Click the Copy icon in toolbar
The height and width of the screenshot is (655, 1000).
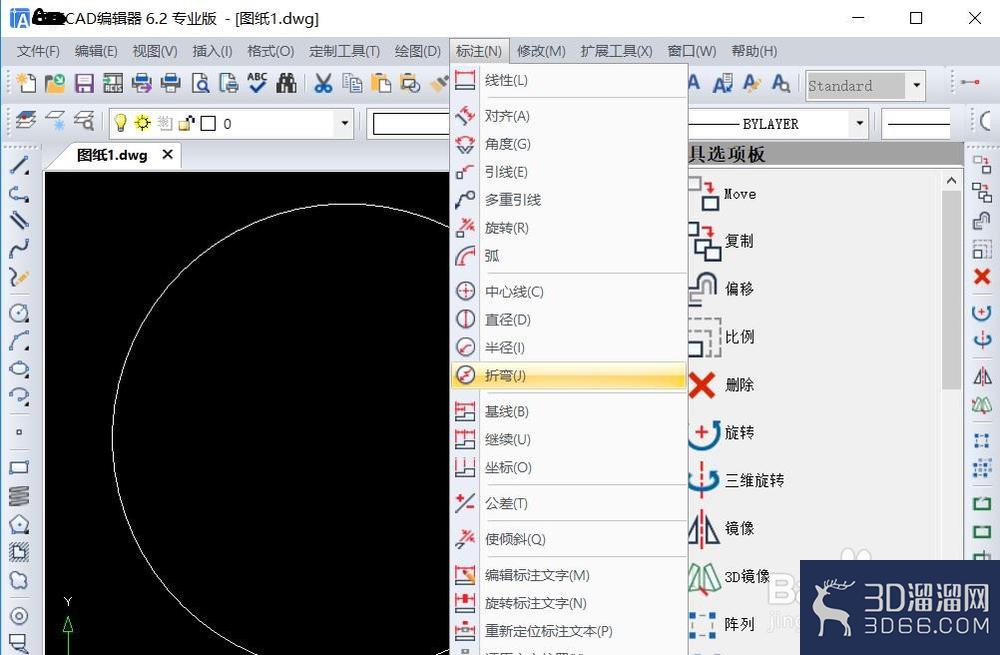(352, 84)
